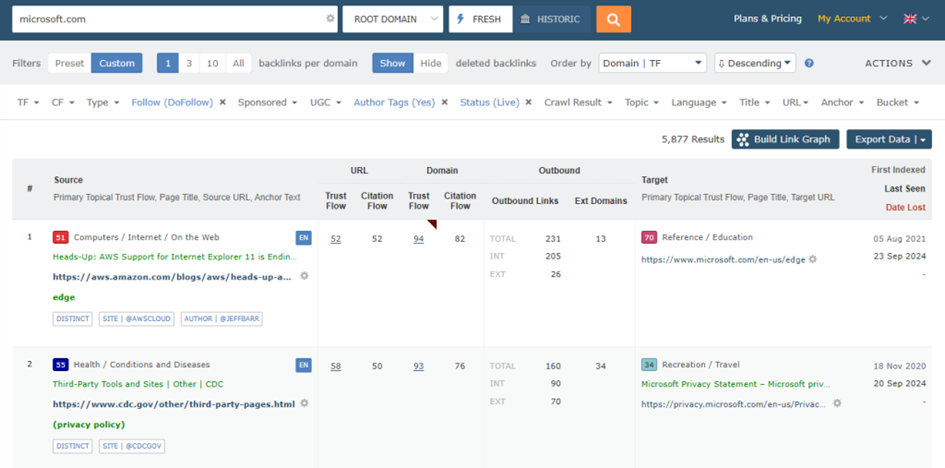Image resolution: width=945 pixels, height=468 pixels.
Task: Select All backlinks per domain
Action: click(239, 63)
